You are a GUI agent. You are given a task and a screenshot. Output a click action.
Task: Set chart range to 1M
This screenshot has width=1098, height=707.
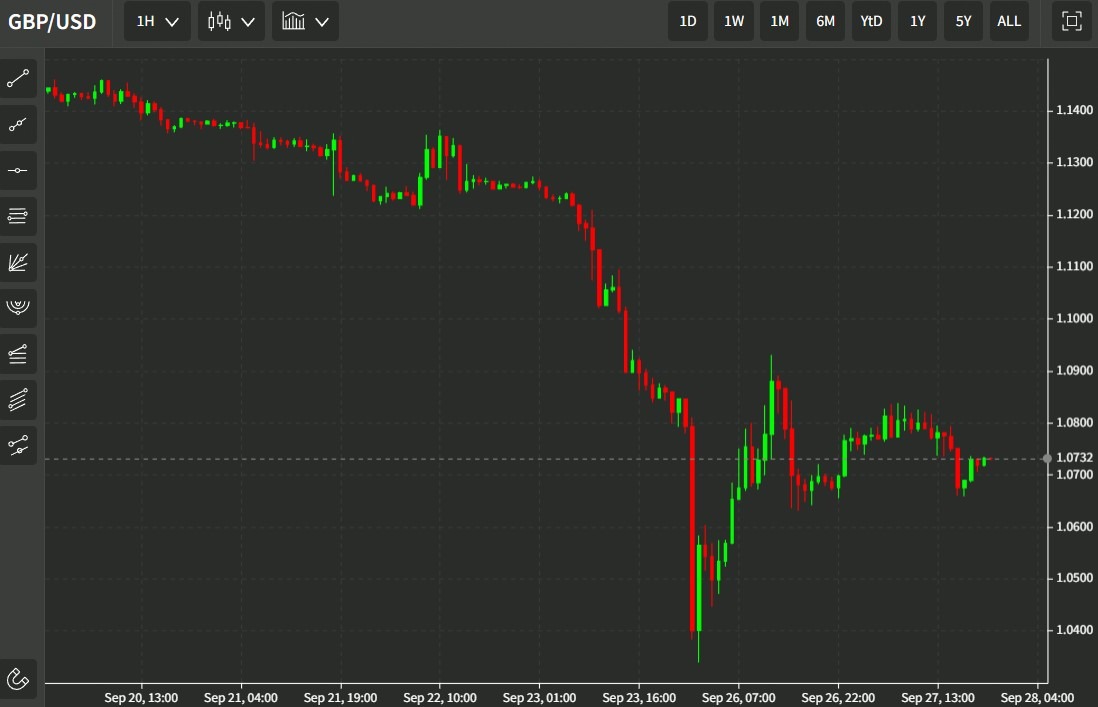(x=779, y=21)
